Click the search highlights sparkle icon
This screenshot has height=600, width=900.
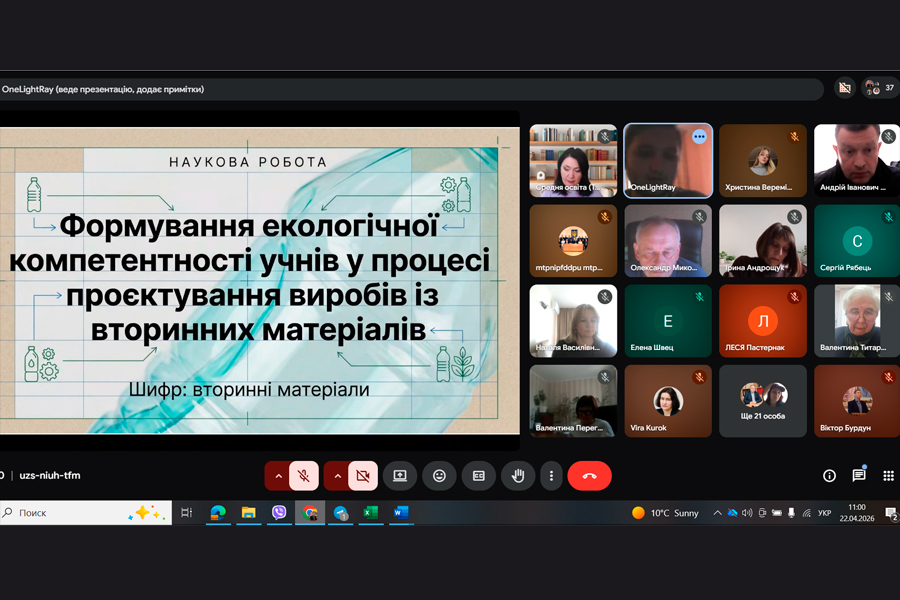[146, 513]
